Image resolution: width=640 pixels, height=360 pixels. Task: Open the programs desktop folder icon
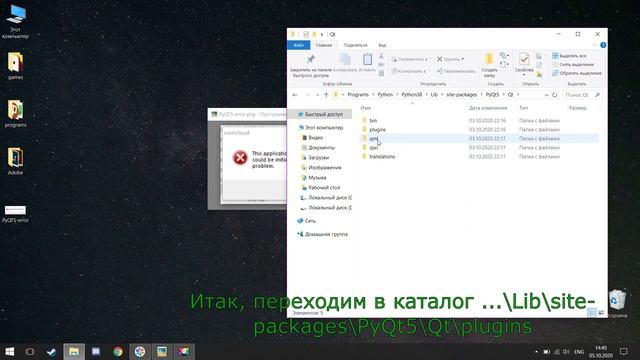pos(16,113)
